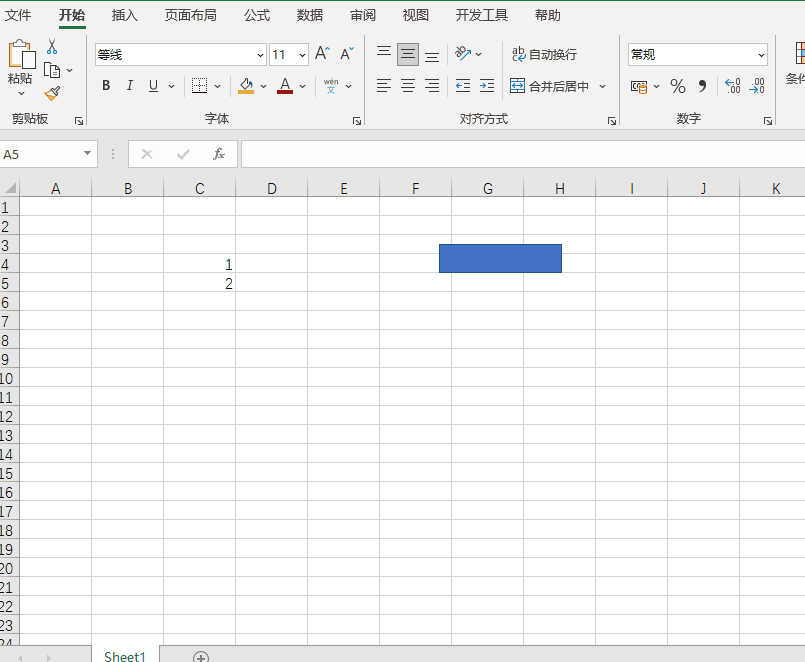Viewport: 805px width, 662px height.
Task: Switch to the 页面布局 tab
Action: click(x=190, y=15)
